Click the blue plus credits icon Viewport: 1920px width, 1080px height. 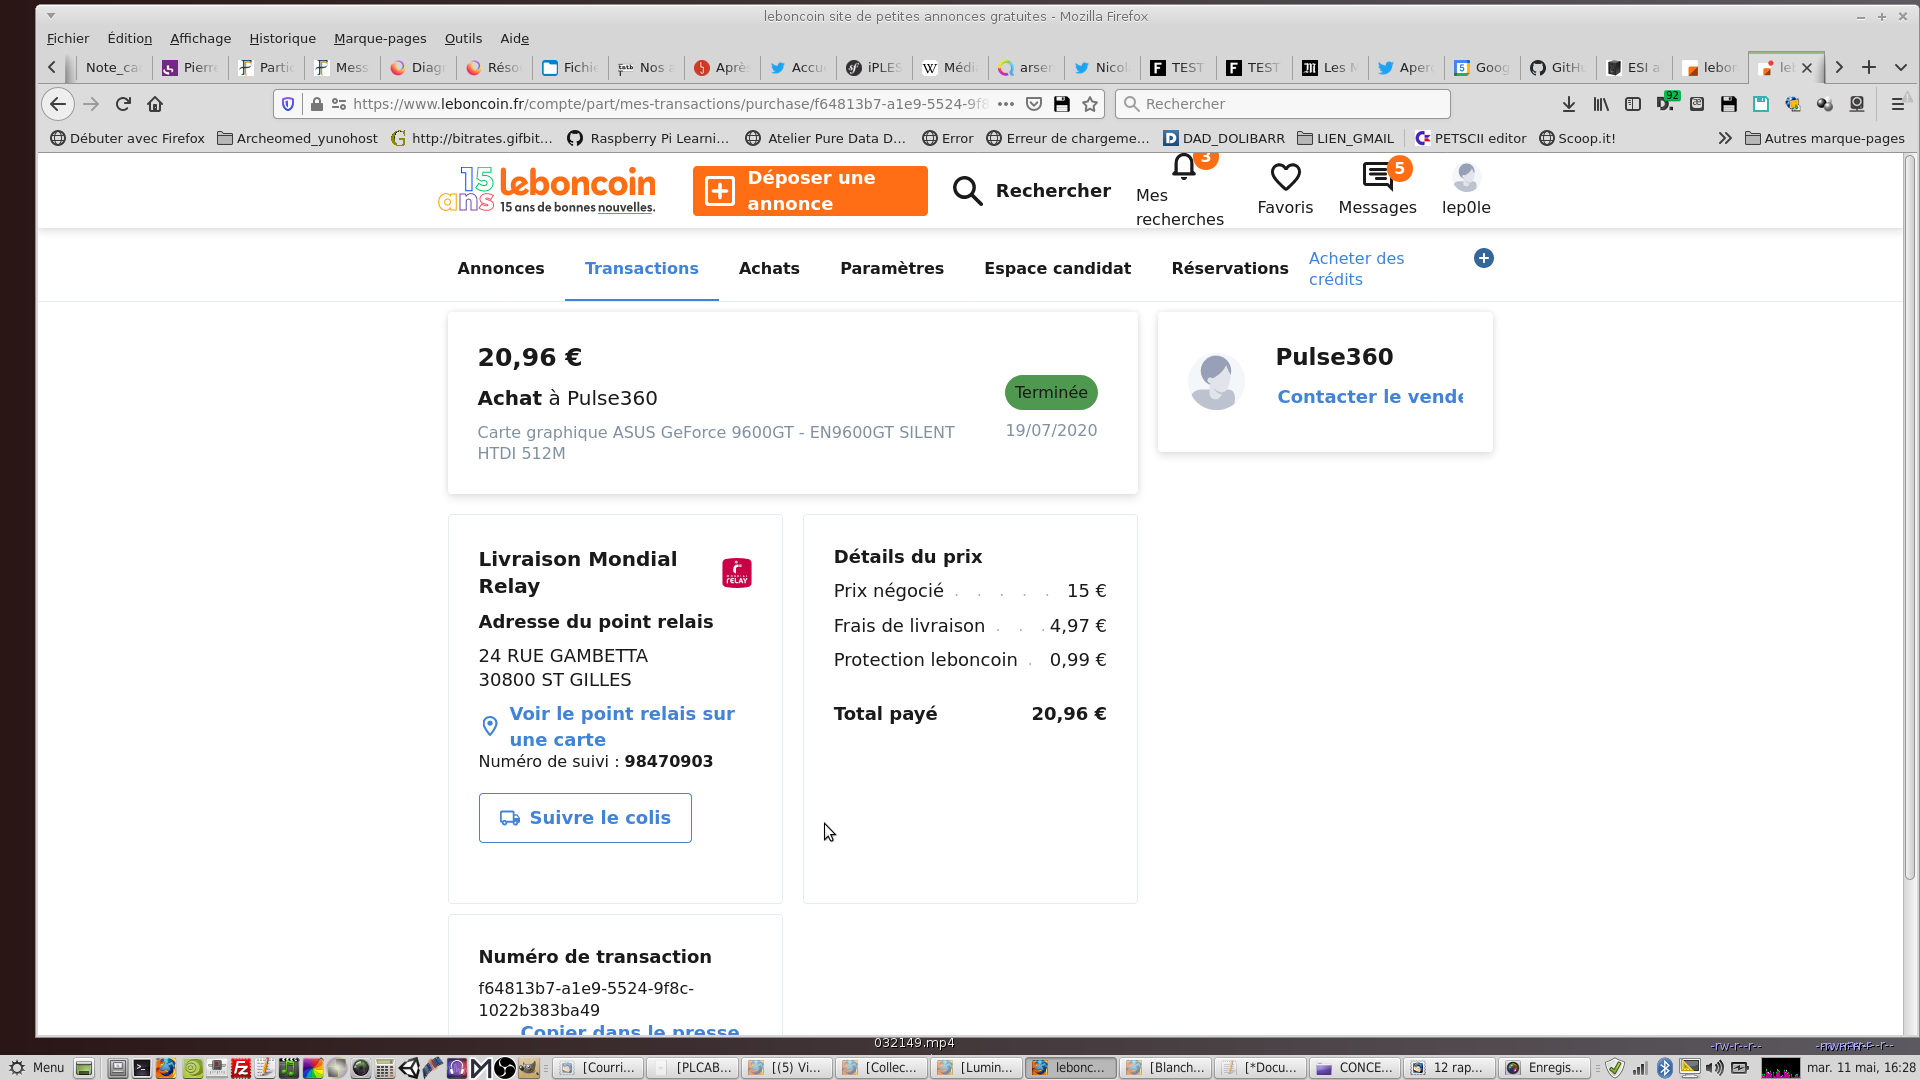tap(1484, 258)
